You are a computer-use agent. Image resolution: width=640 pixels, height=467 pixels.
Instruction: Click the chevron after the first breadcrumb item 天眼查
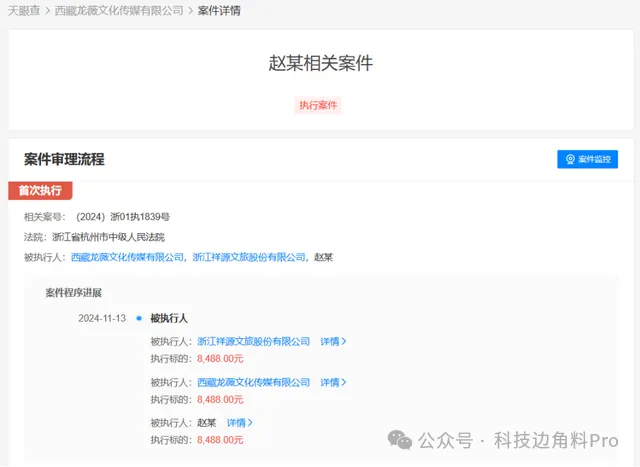[x=47, y=11]
